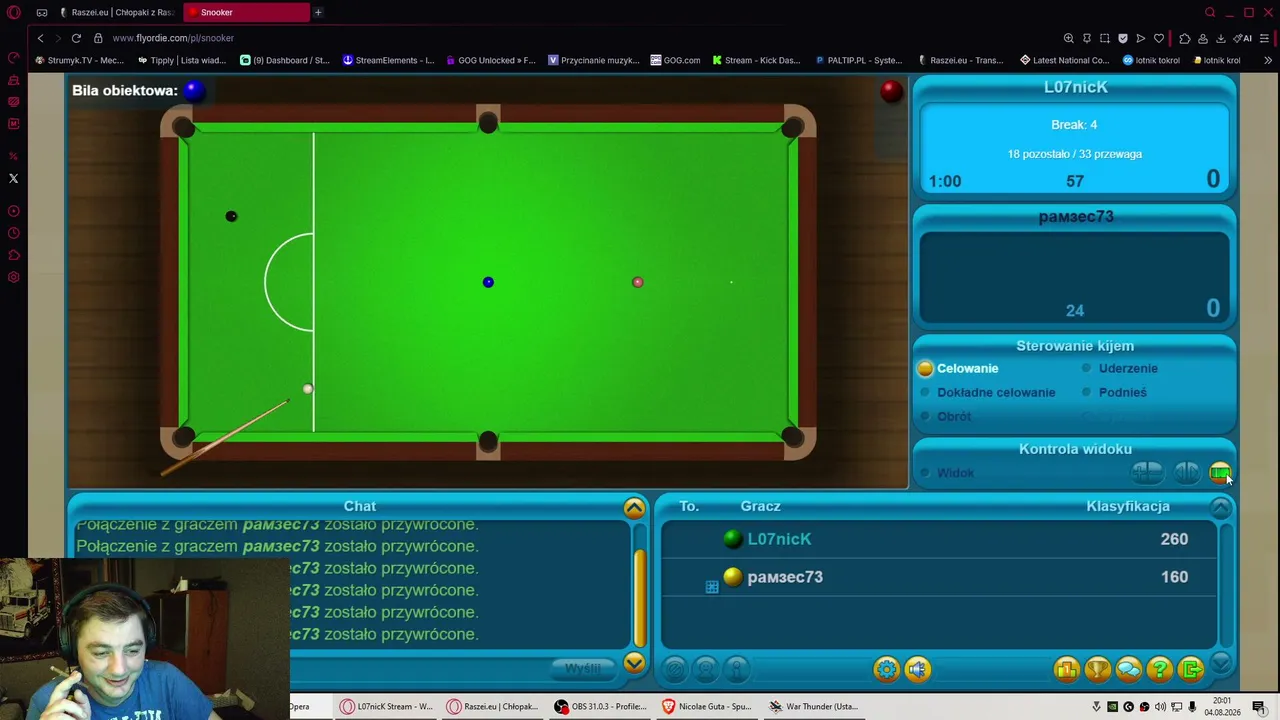
Task: Click the info icon below the player list
Action: tap(737, 669)
